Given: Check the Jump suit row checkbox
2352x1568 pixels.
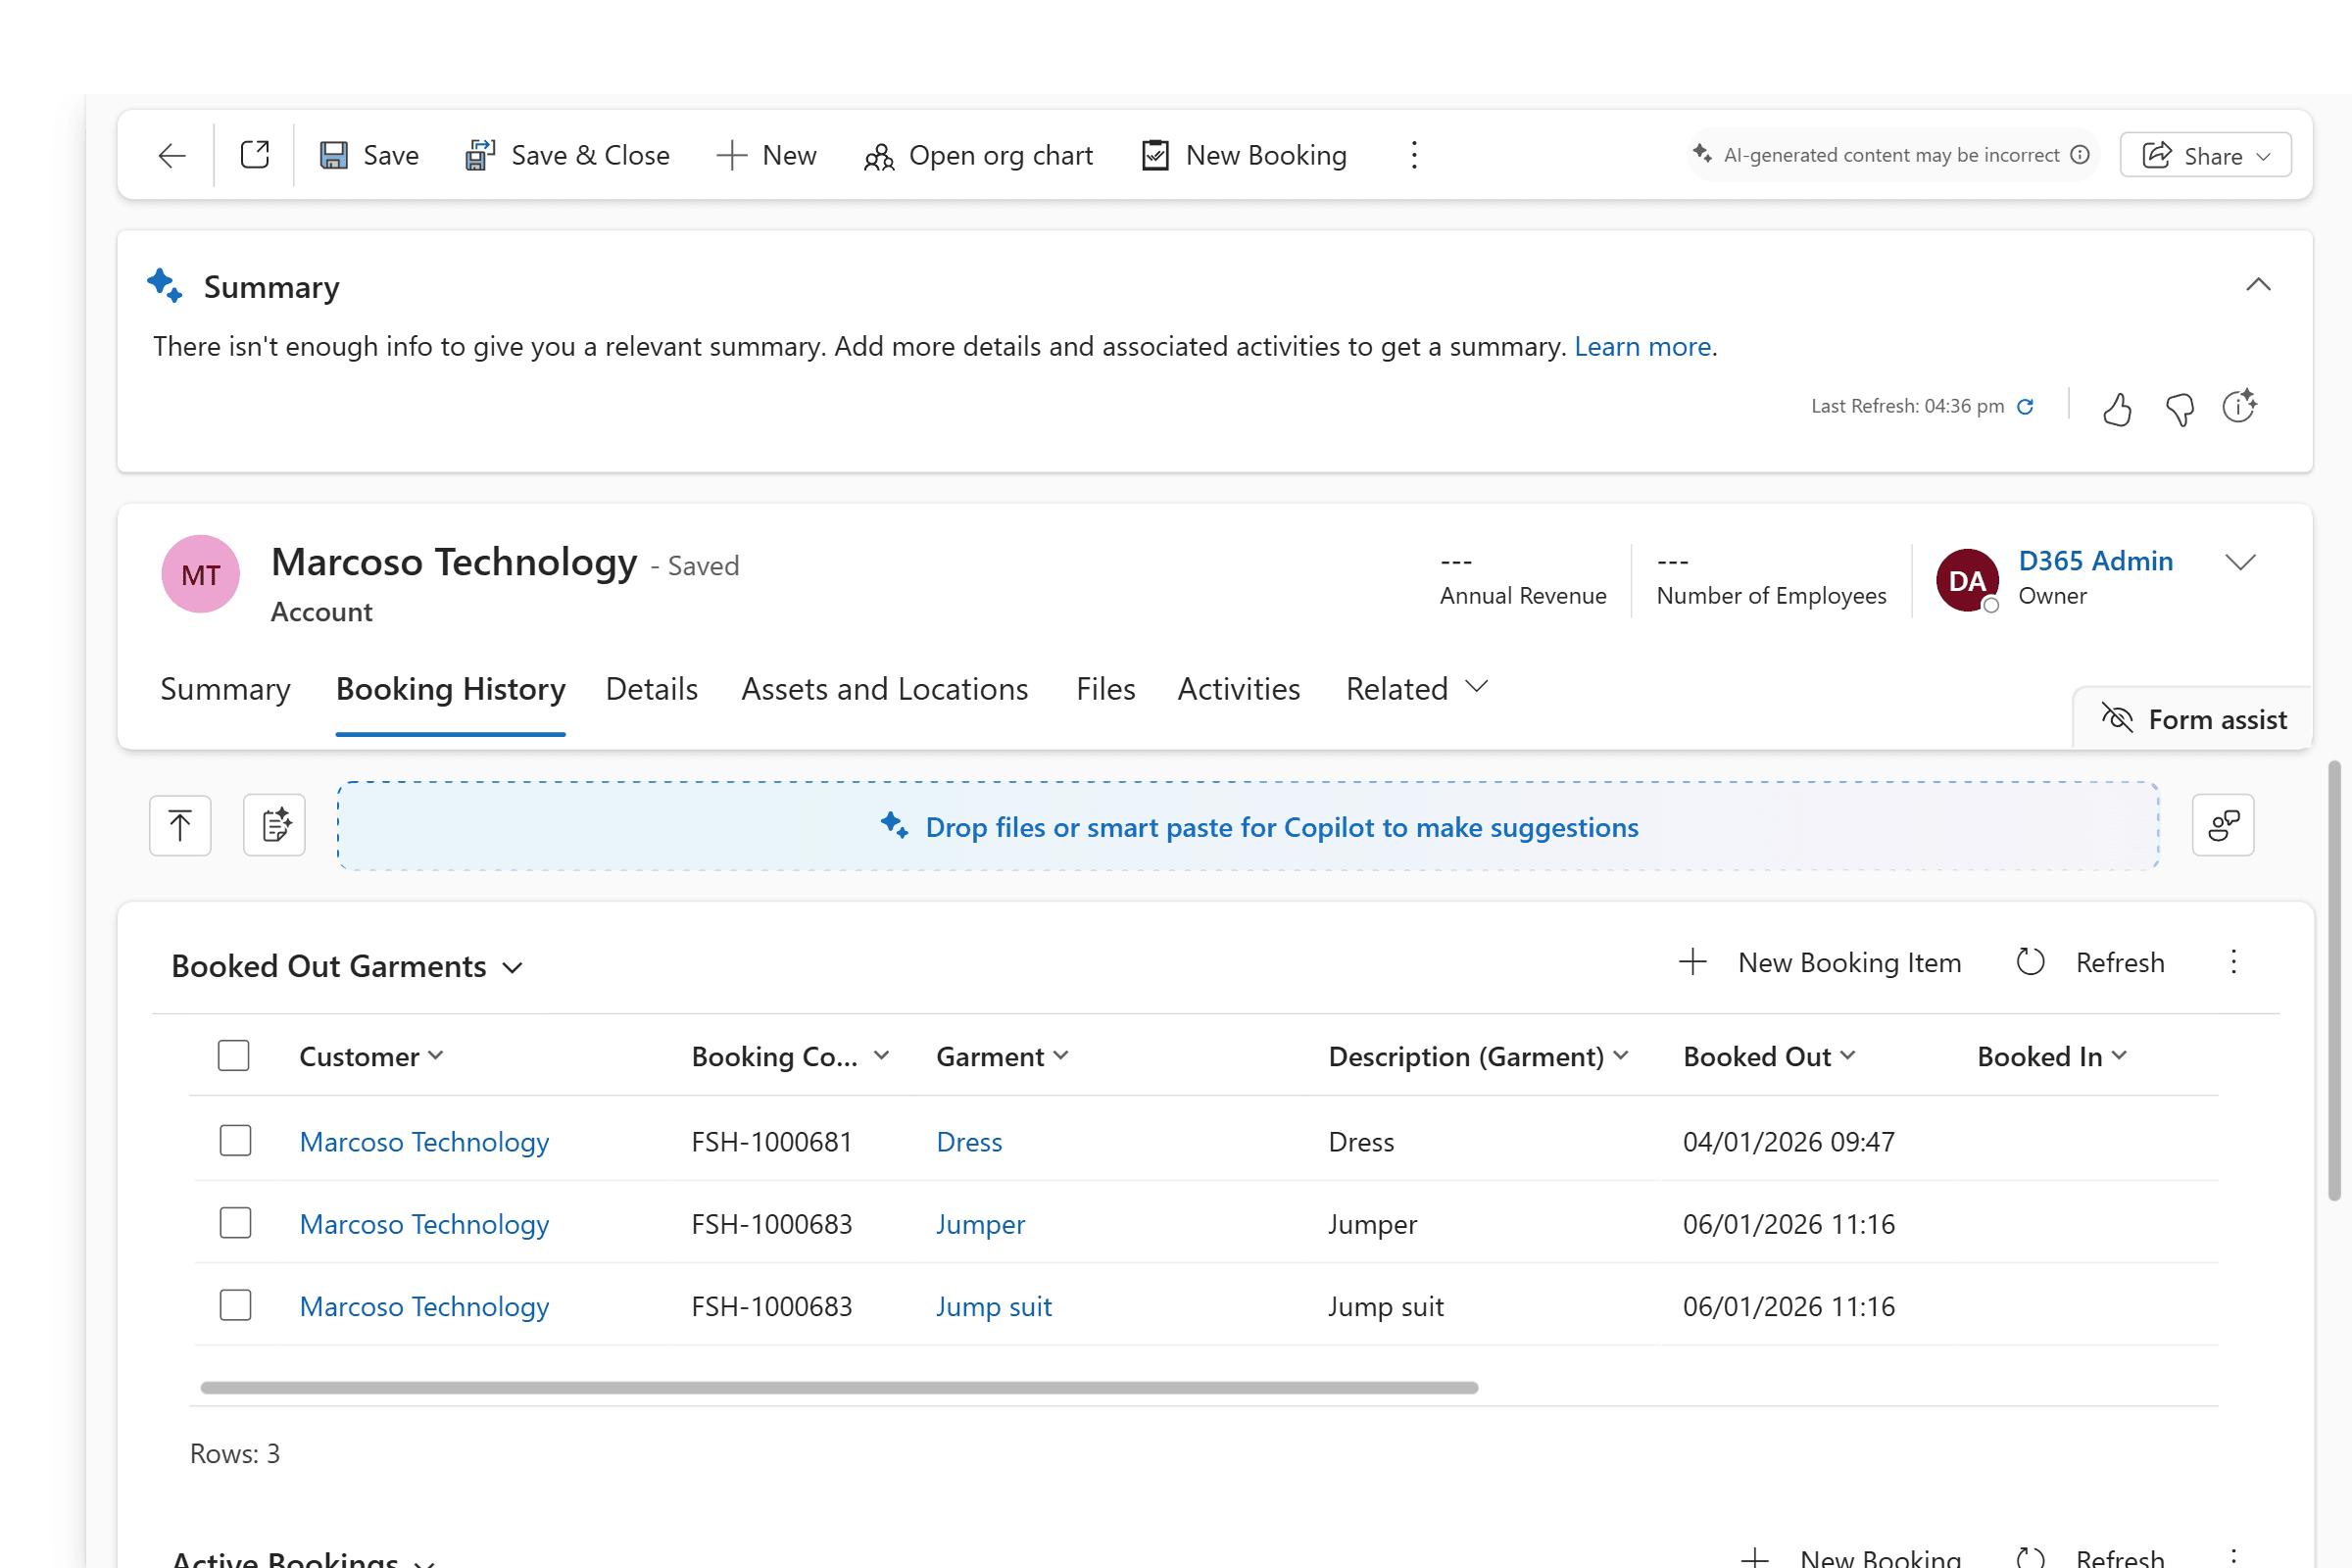Looking at the screenshot, I should 235,1306.
